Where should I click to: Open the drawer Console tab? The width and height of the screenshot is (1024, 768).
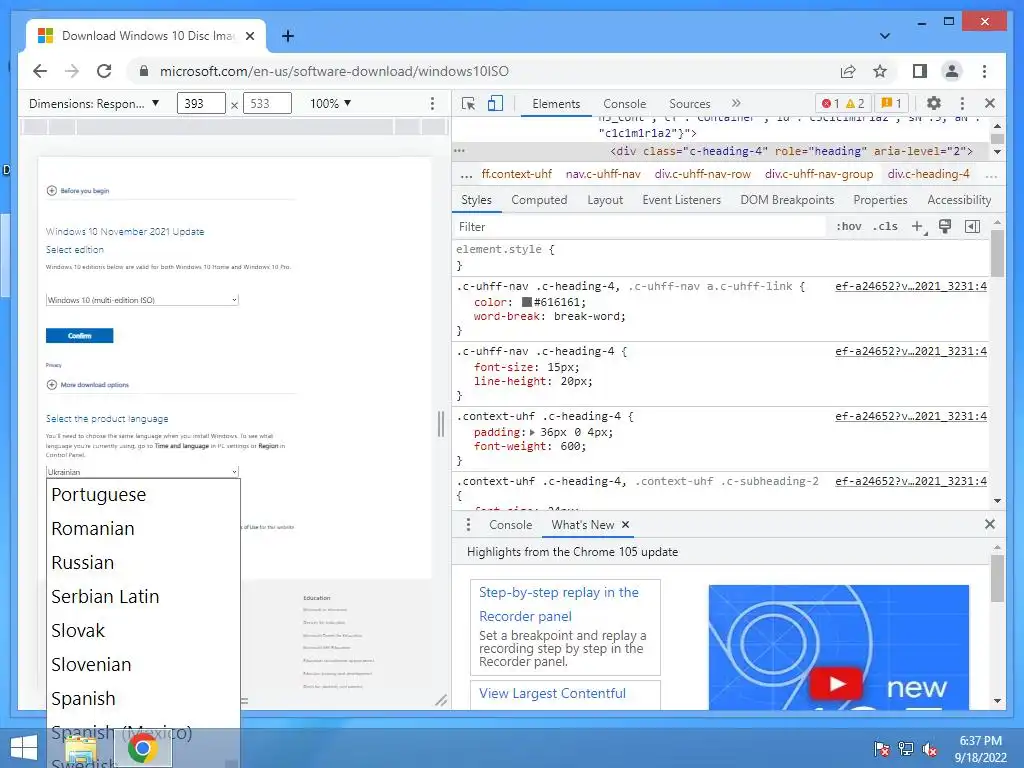(510, 525)
